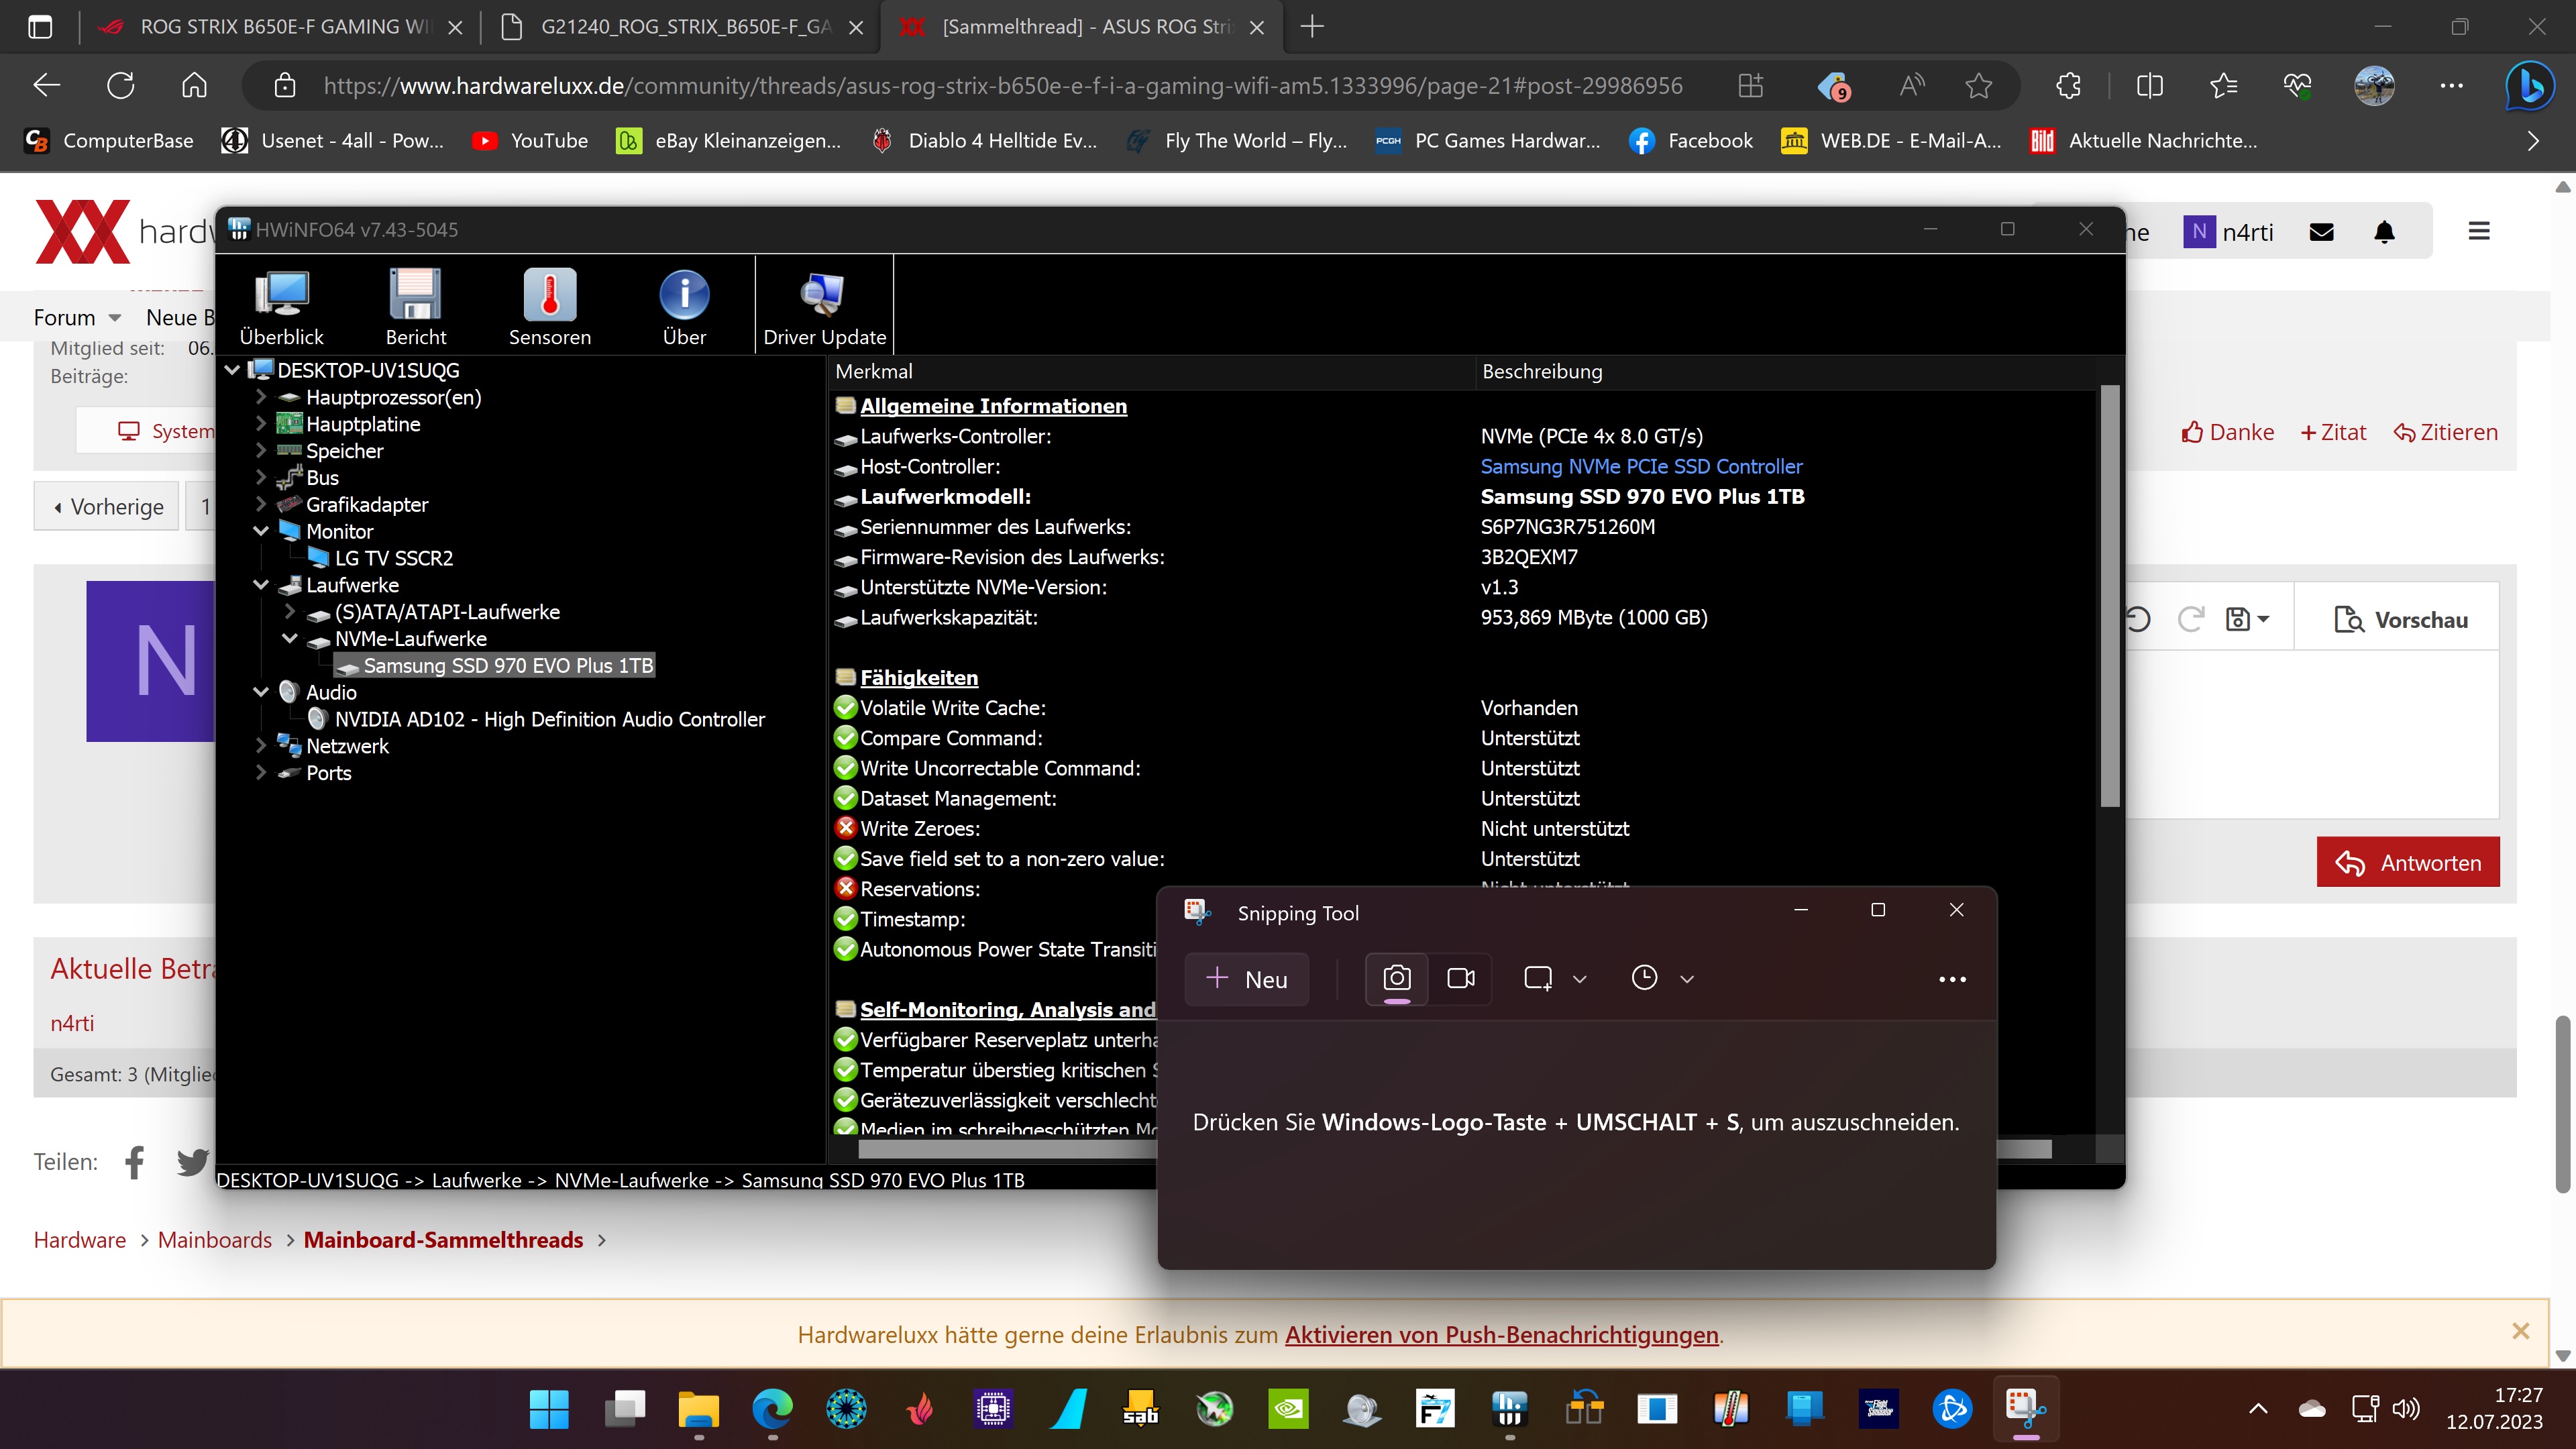This screenshot has height=1449, width=2576.
Task: Expand the (S)ATA/ATAPI-Laufwerke node
Action: [x=290, y=611]
